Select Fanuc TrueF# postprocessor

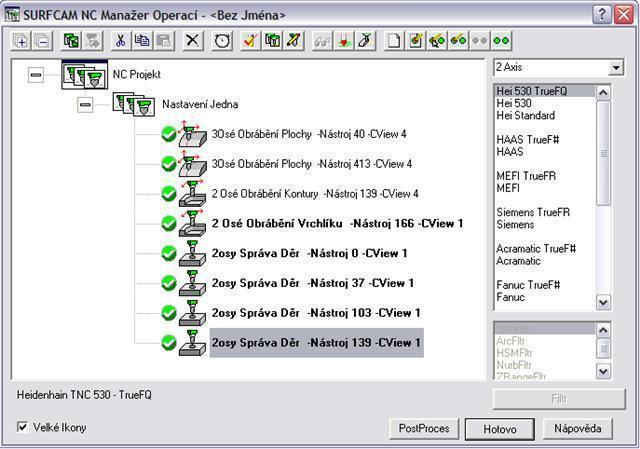click(544, 285)
